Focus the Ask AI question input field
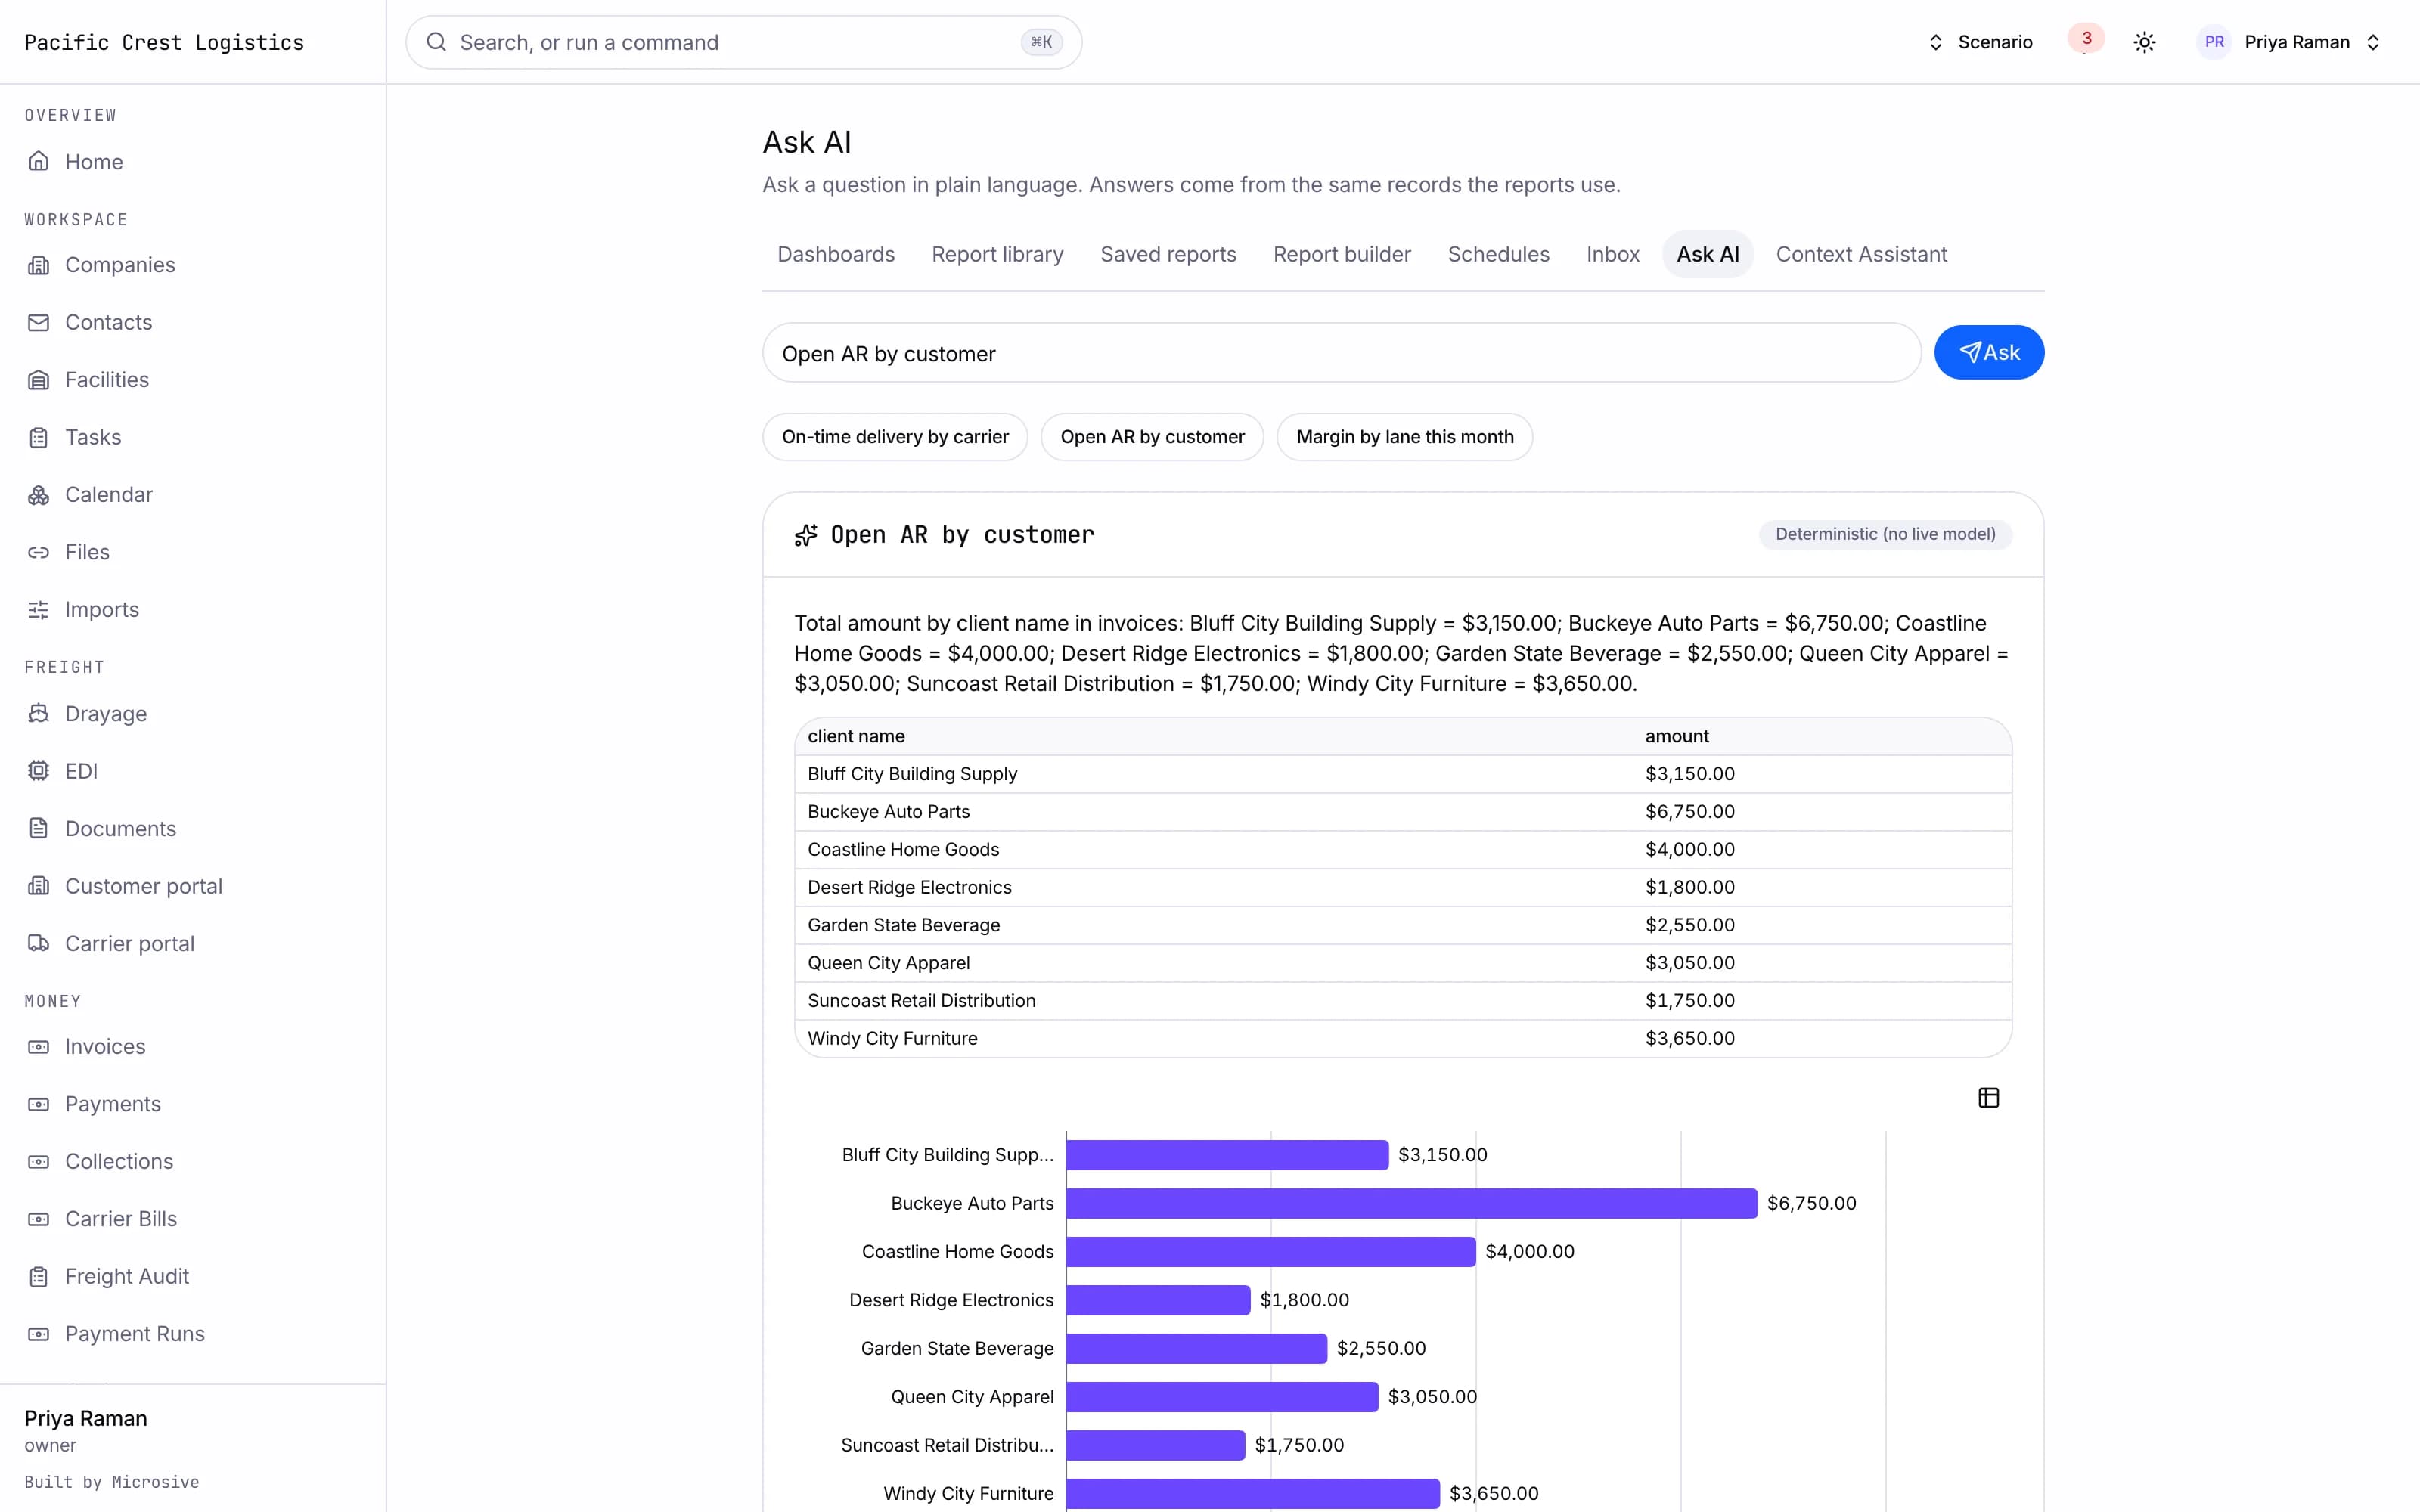Viewport: 2420px width, 1512px height. pos(1341,353)
